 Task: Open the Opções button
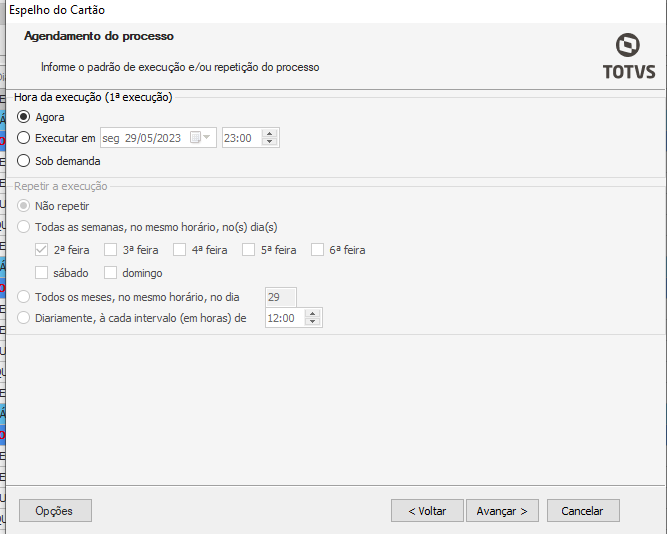[55, 510]
